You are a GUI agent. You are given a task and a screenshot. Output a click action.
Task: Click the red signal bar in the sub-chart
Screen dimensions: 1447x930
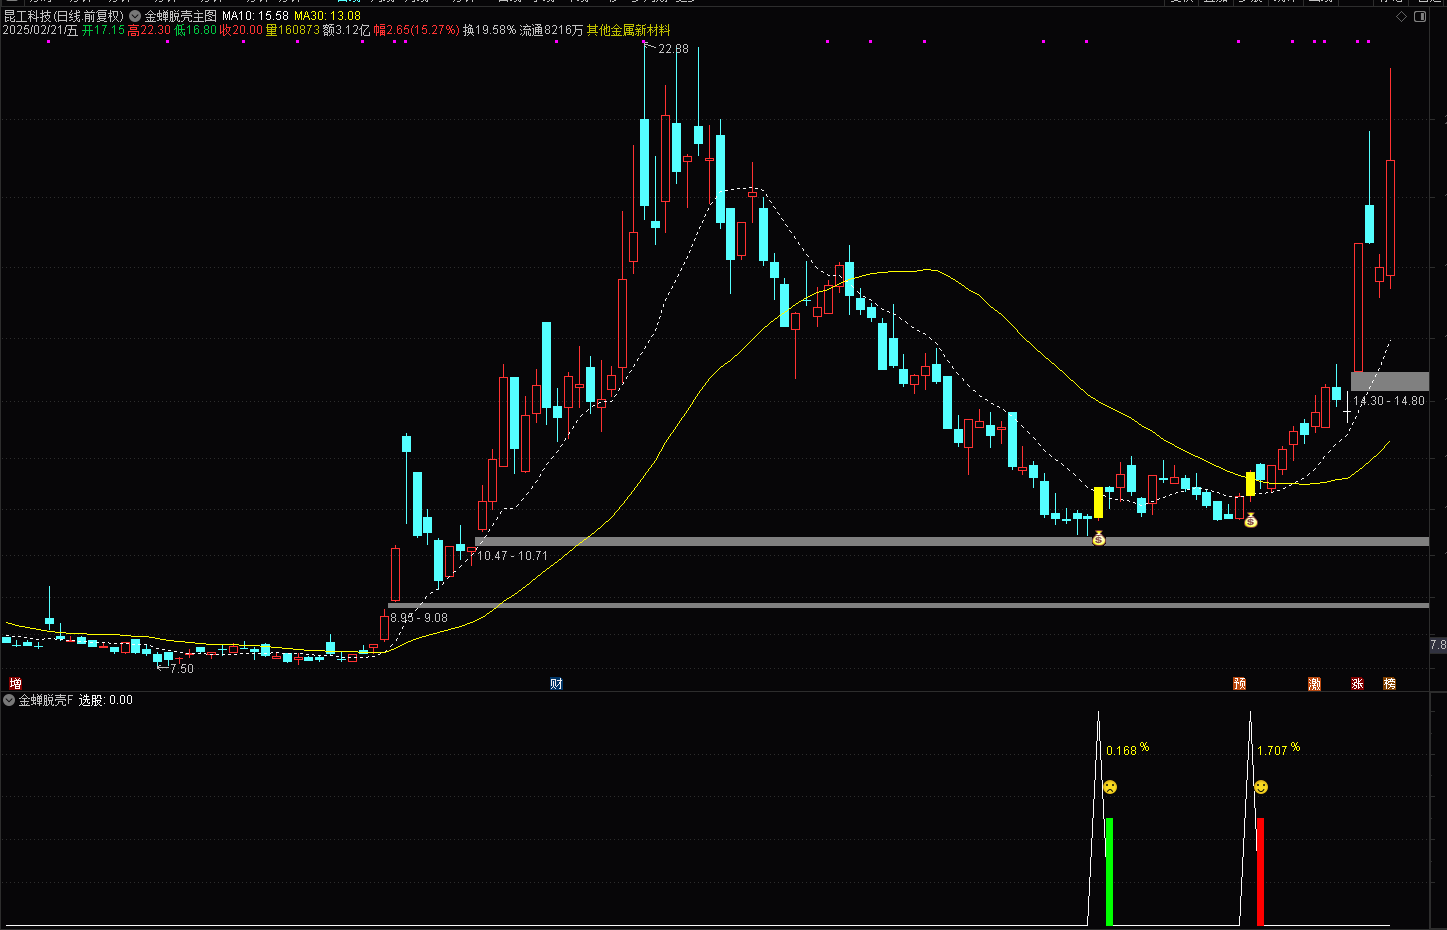1261,871
